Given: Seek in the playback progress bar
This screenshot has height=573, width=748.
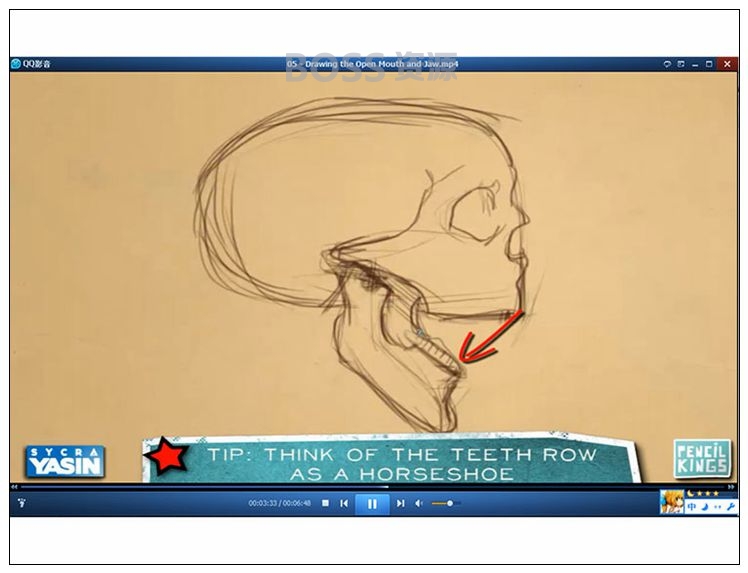Looking at the screenshot, I should point(372,487).
